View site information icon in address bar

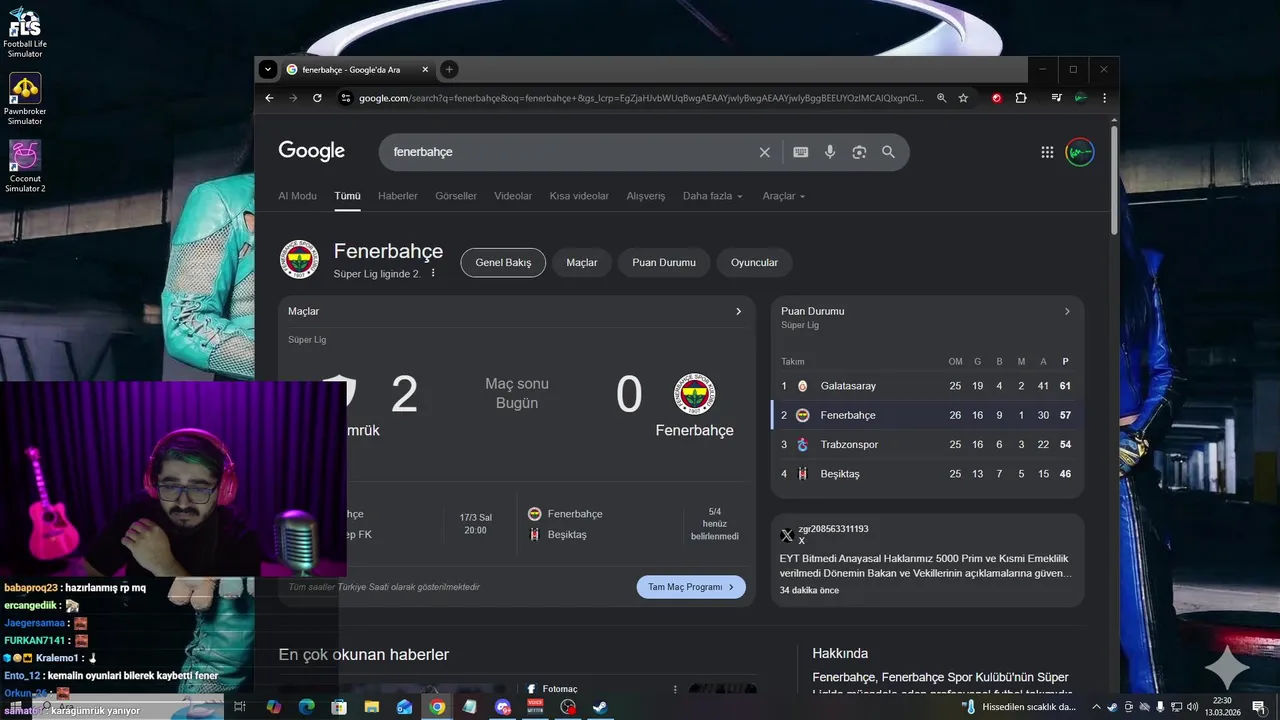coord(346,98)
